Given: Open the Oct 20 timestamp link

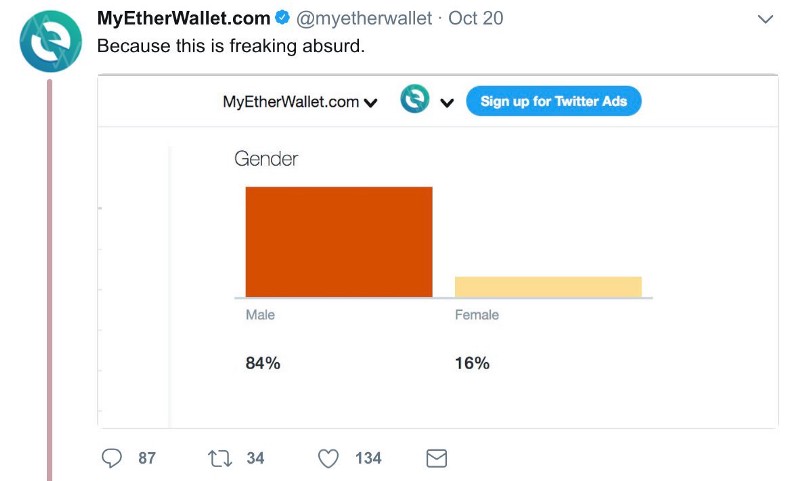Looking at the screenshot, I should tap(476, 18).
